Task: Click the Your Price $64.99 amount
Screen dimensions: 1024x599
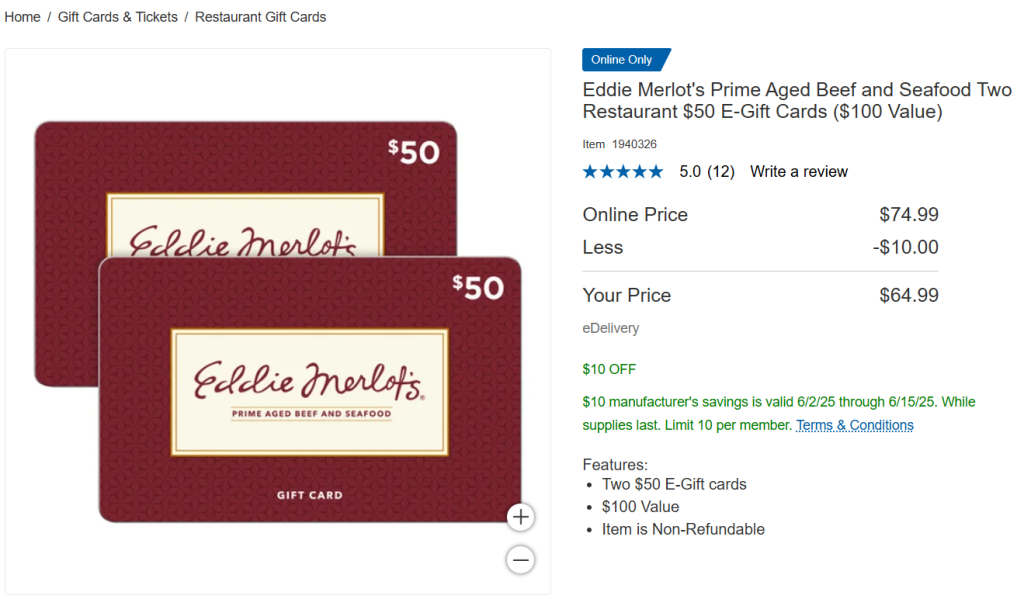Action: (908, 295)
